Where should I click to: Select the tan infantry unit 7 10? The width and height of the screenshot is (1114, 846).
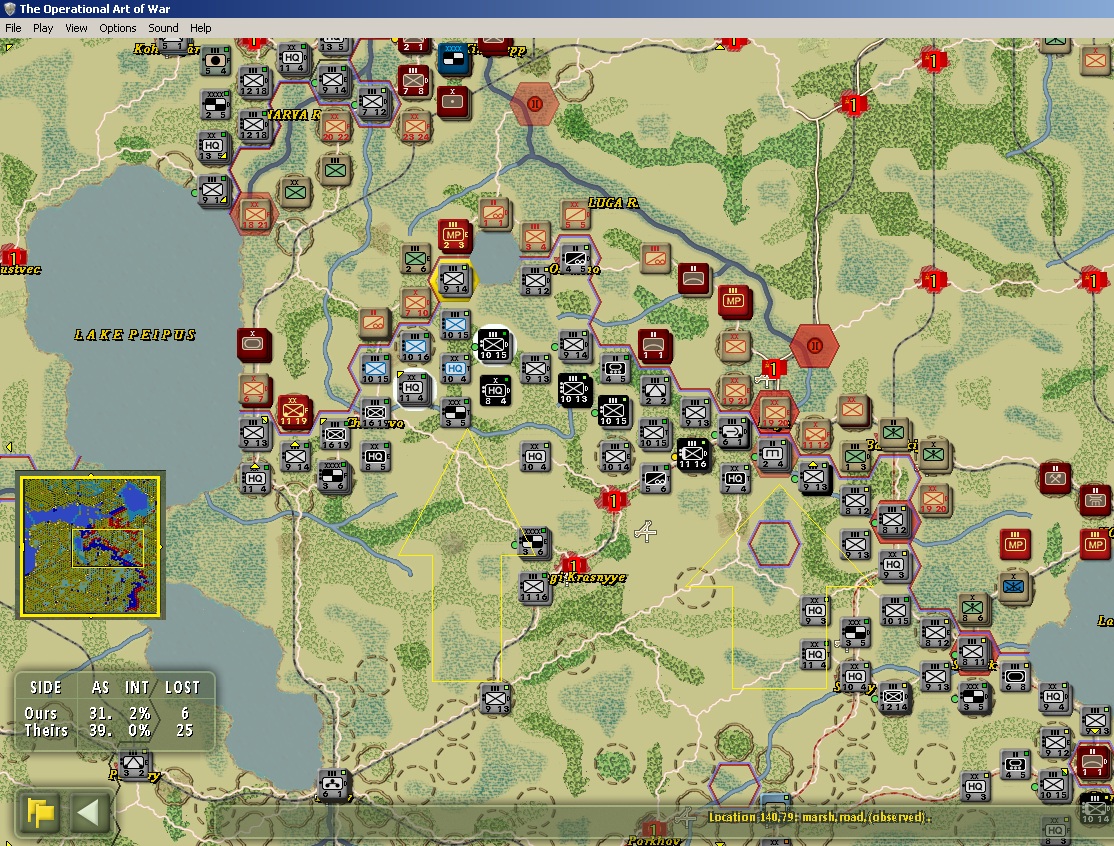coord(416,303)
